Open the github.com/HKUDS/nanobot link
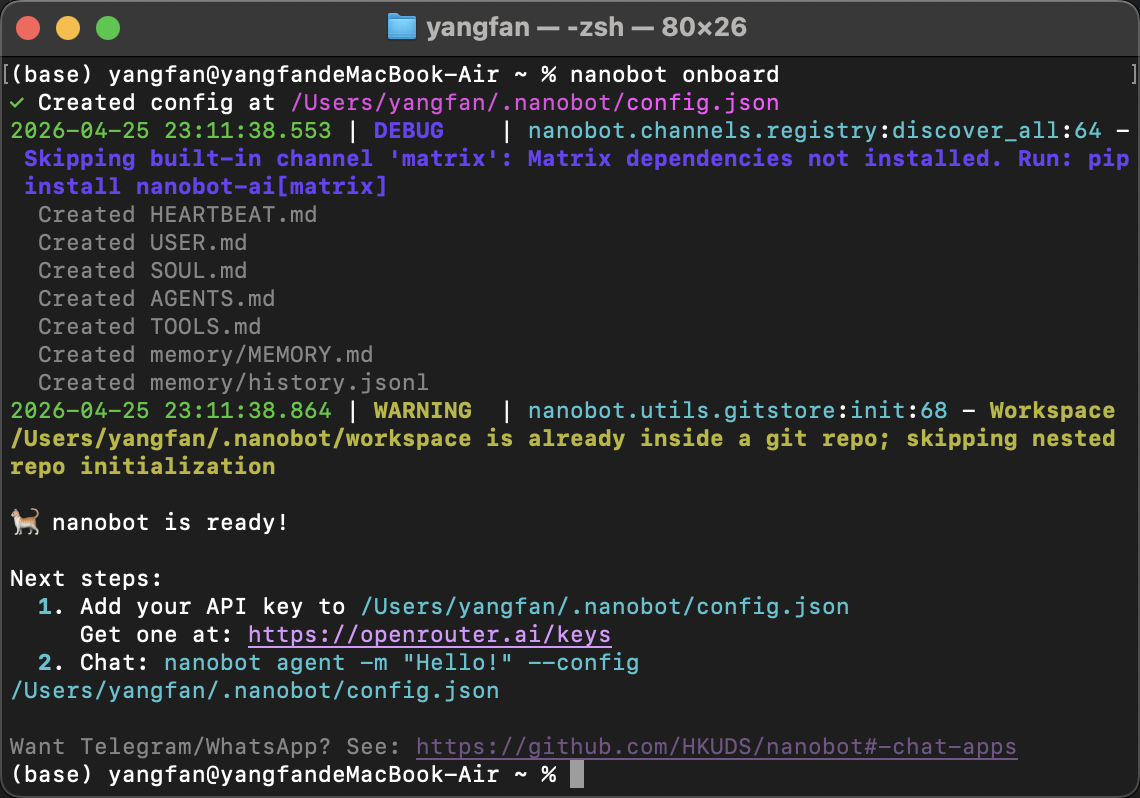Viewport: 1140px width, 798px height. tap(716, 746)
